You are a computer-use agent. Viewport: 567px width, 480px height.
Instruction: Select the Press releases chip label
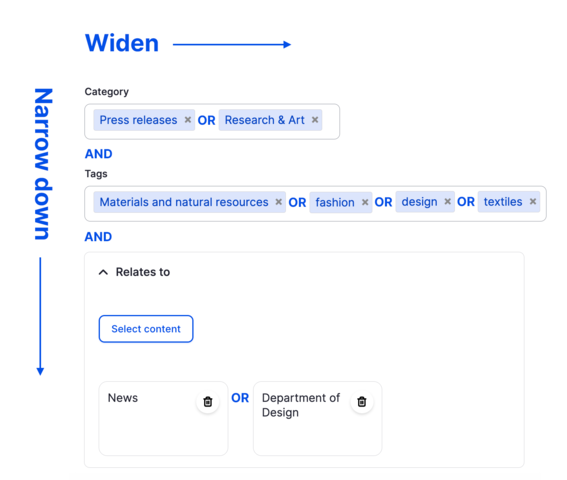(138, 120)
